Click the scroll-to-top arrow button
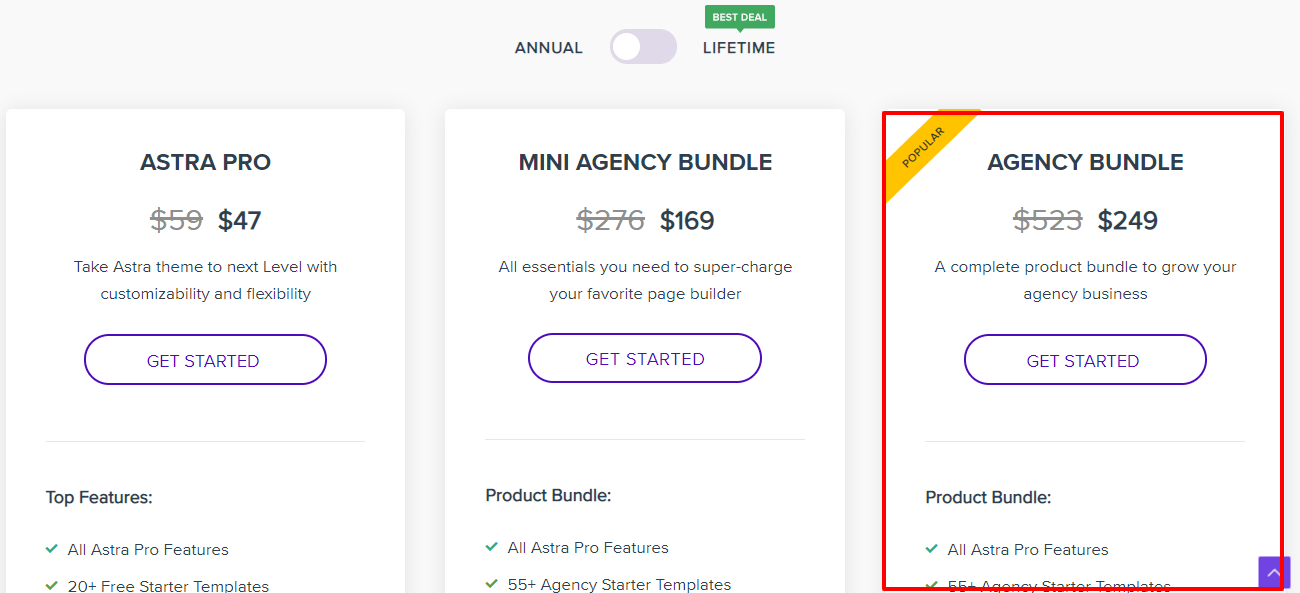Viewport: 1300px width, 593px height. click(x=1273, y=573)
